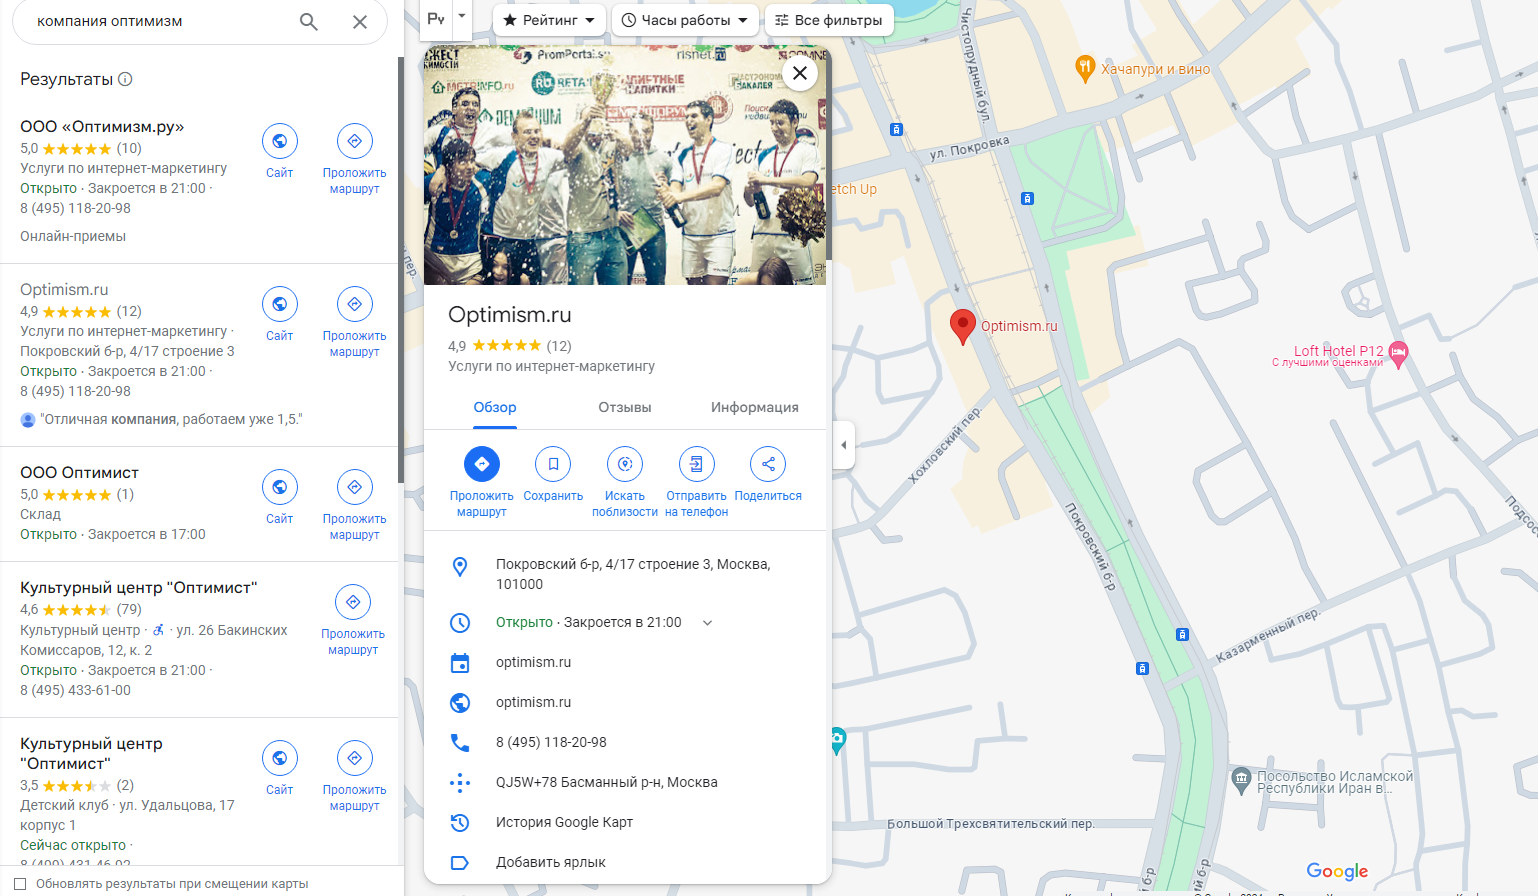Select ООО Оптимист result title
1538x896 pixels.
79,473
